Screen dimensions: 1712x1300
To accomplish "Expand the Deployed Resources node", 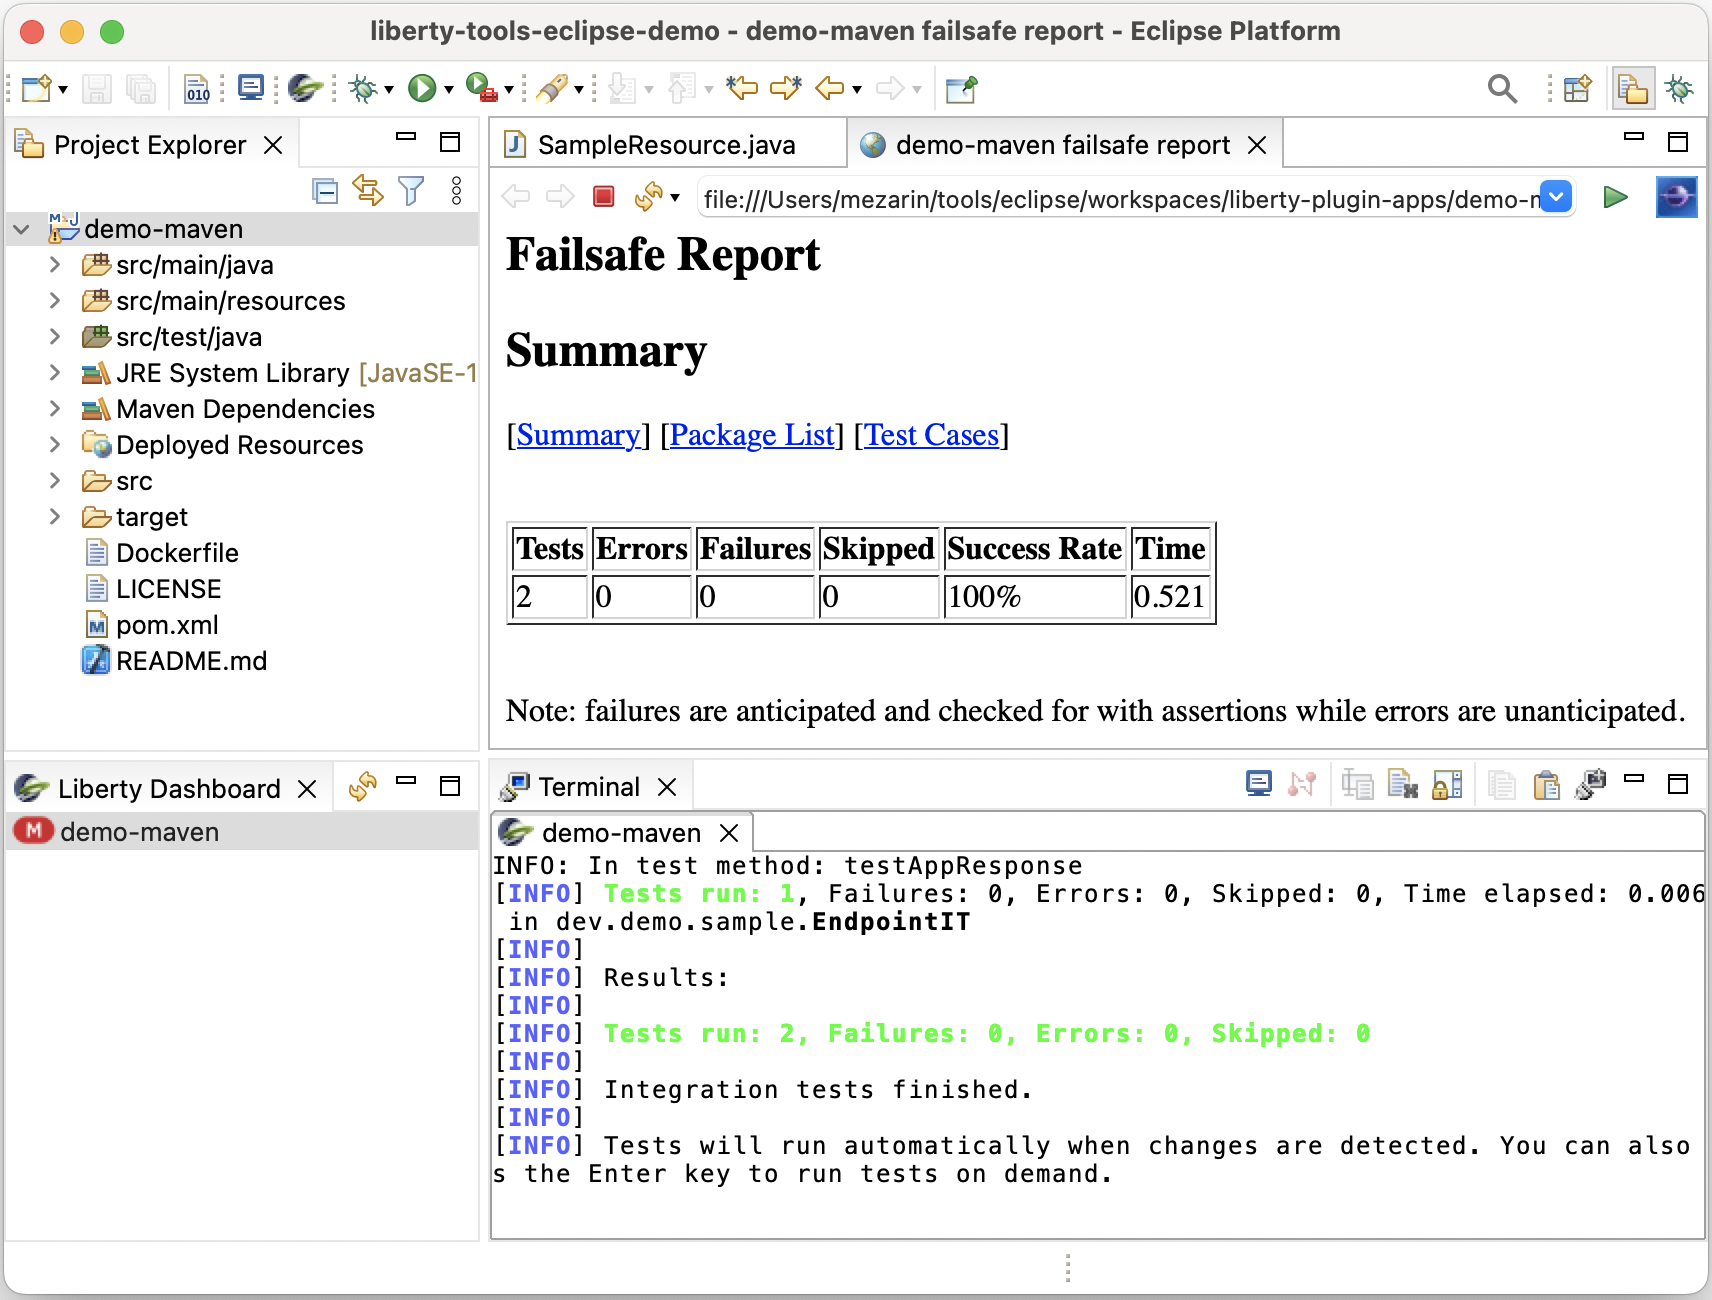I will coord(55,445).
